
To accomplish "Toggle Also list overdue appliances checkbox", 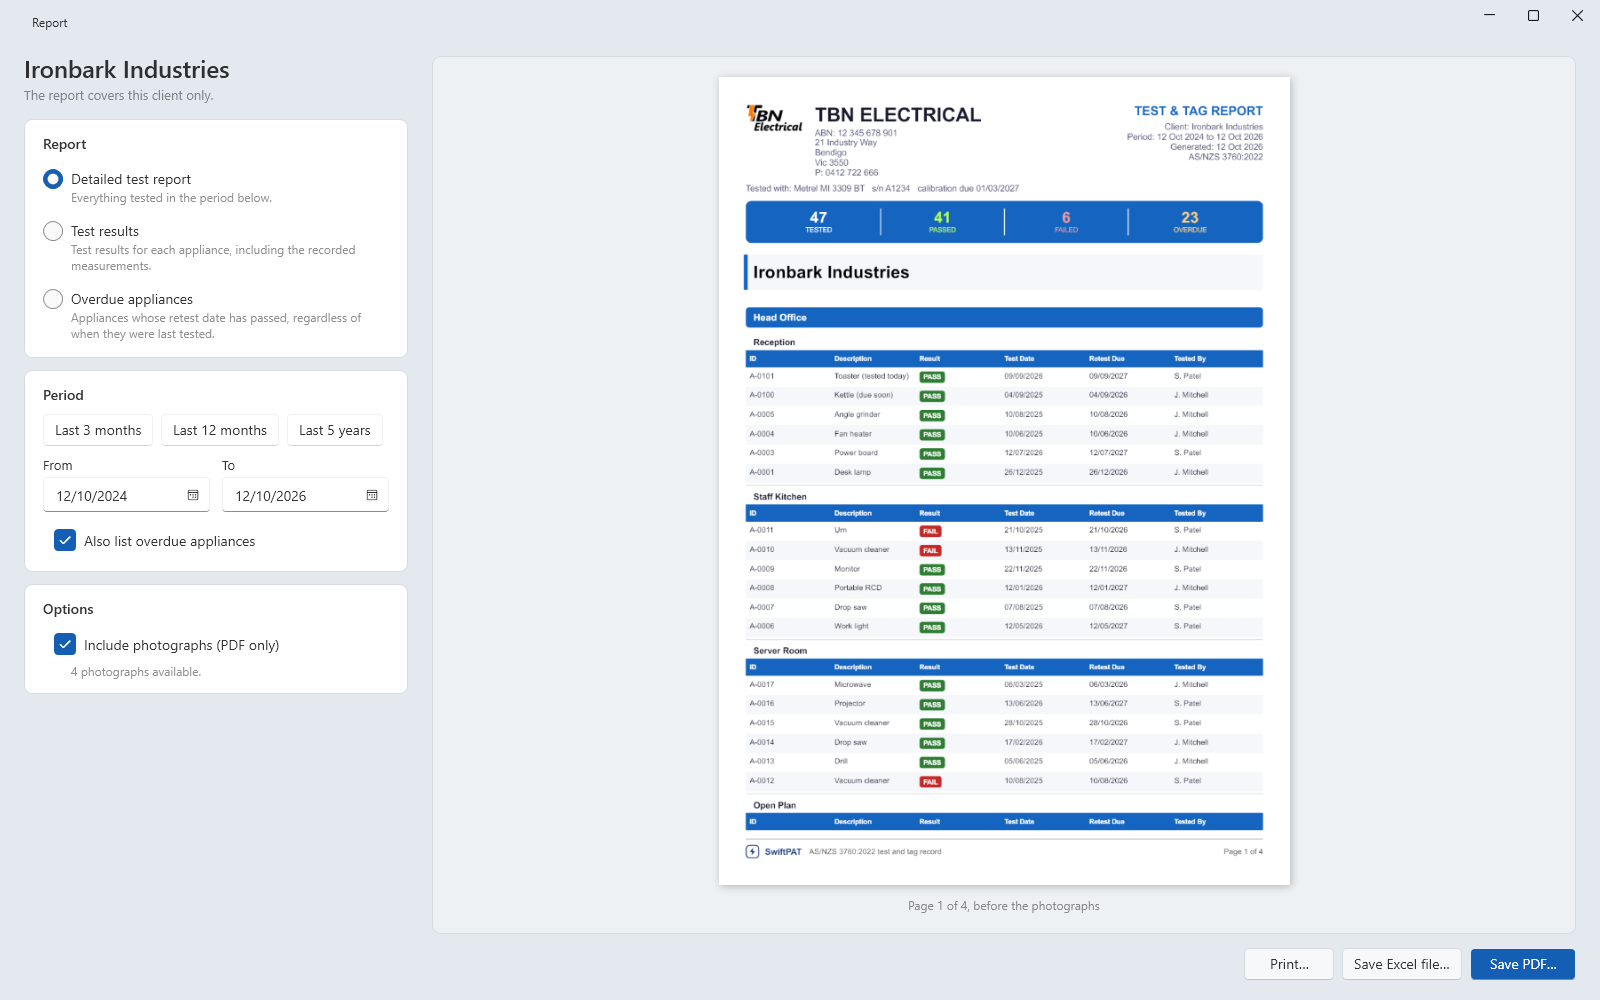I will tap(65, 540).
